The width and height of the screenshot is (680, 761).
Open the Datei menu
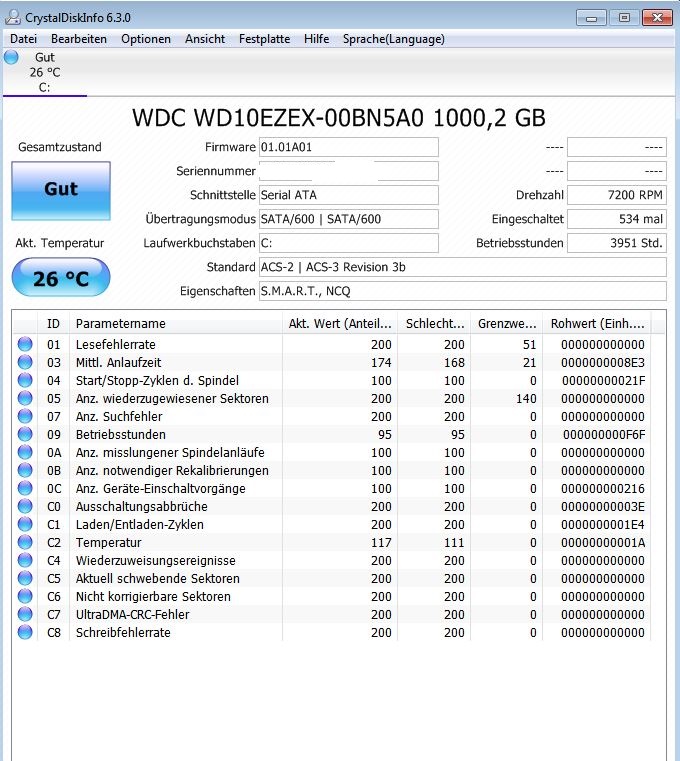click(23, 39)
